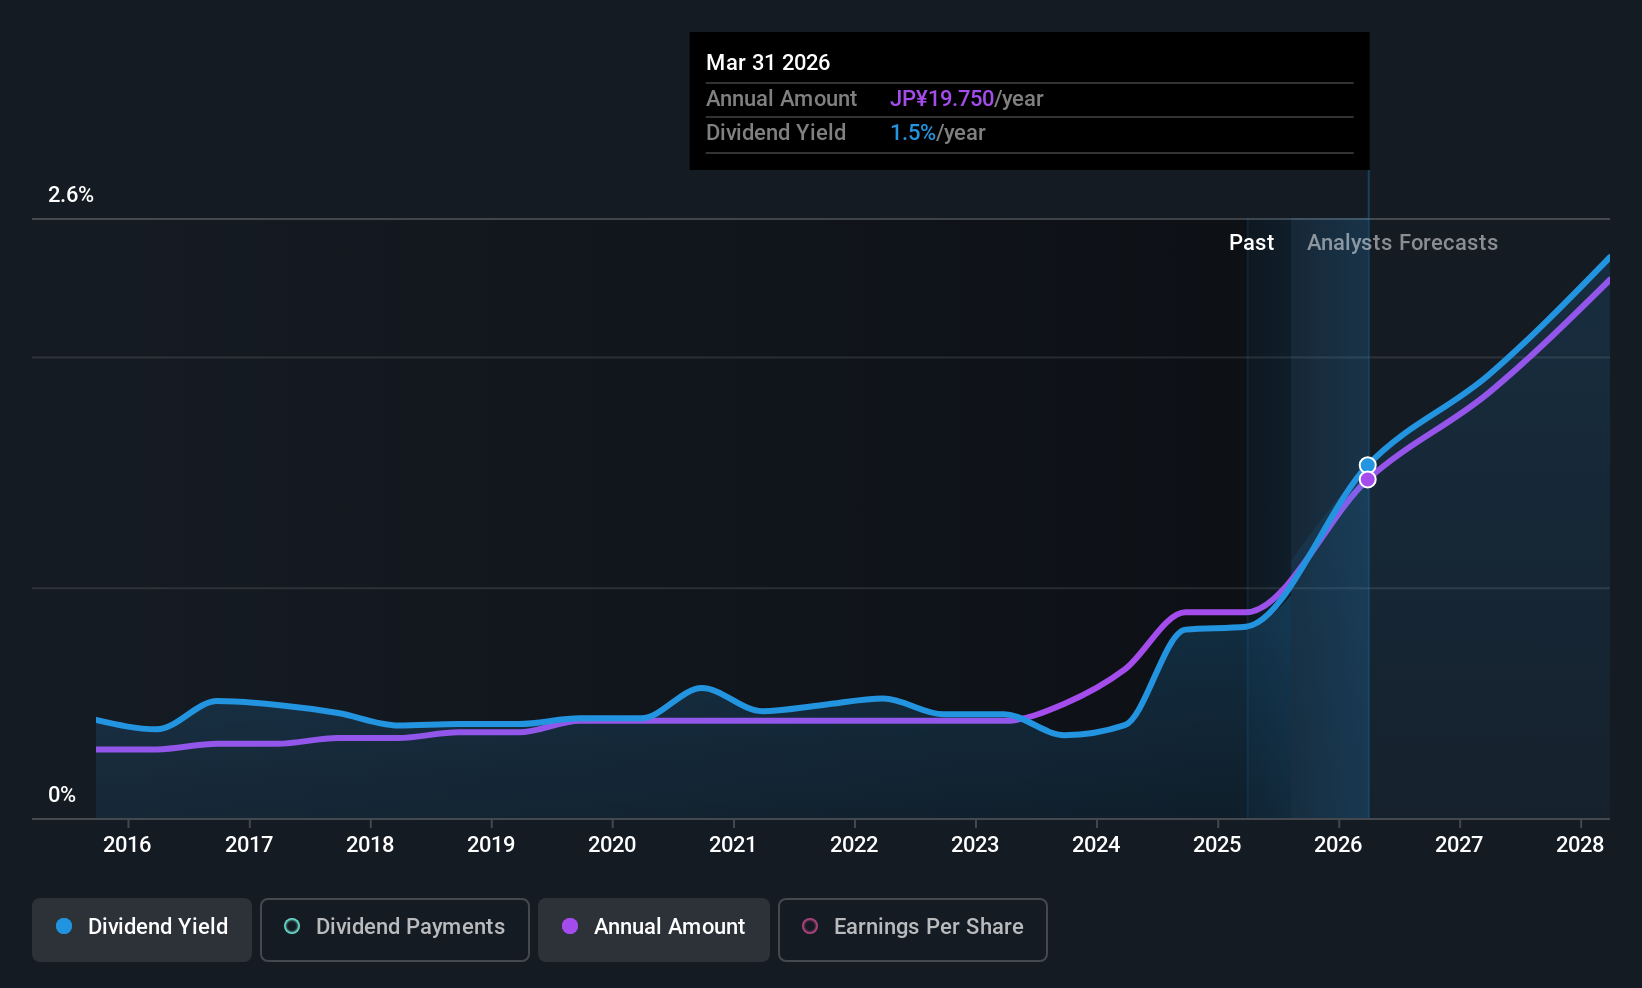Switch to the Past section of the chart
The image size is (1642, 988).
point(1251,242)
